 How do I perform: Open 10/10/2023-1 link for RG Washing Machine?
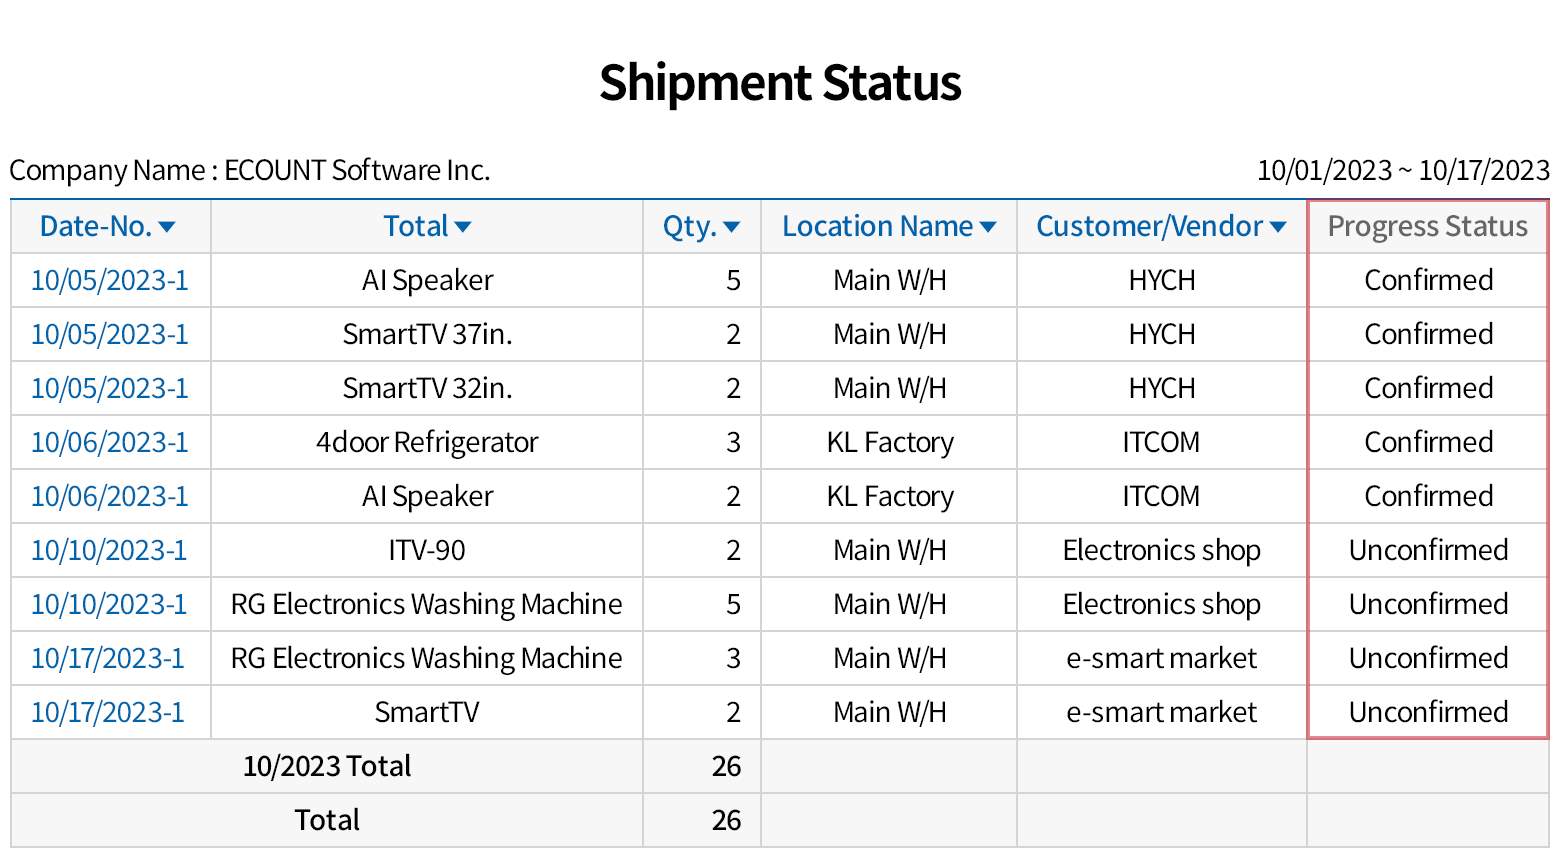[x=109, y=604]
